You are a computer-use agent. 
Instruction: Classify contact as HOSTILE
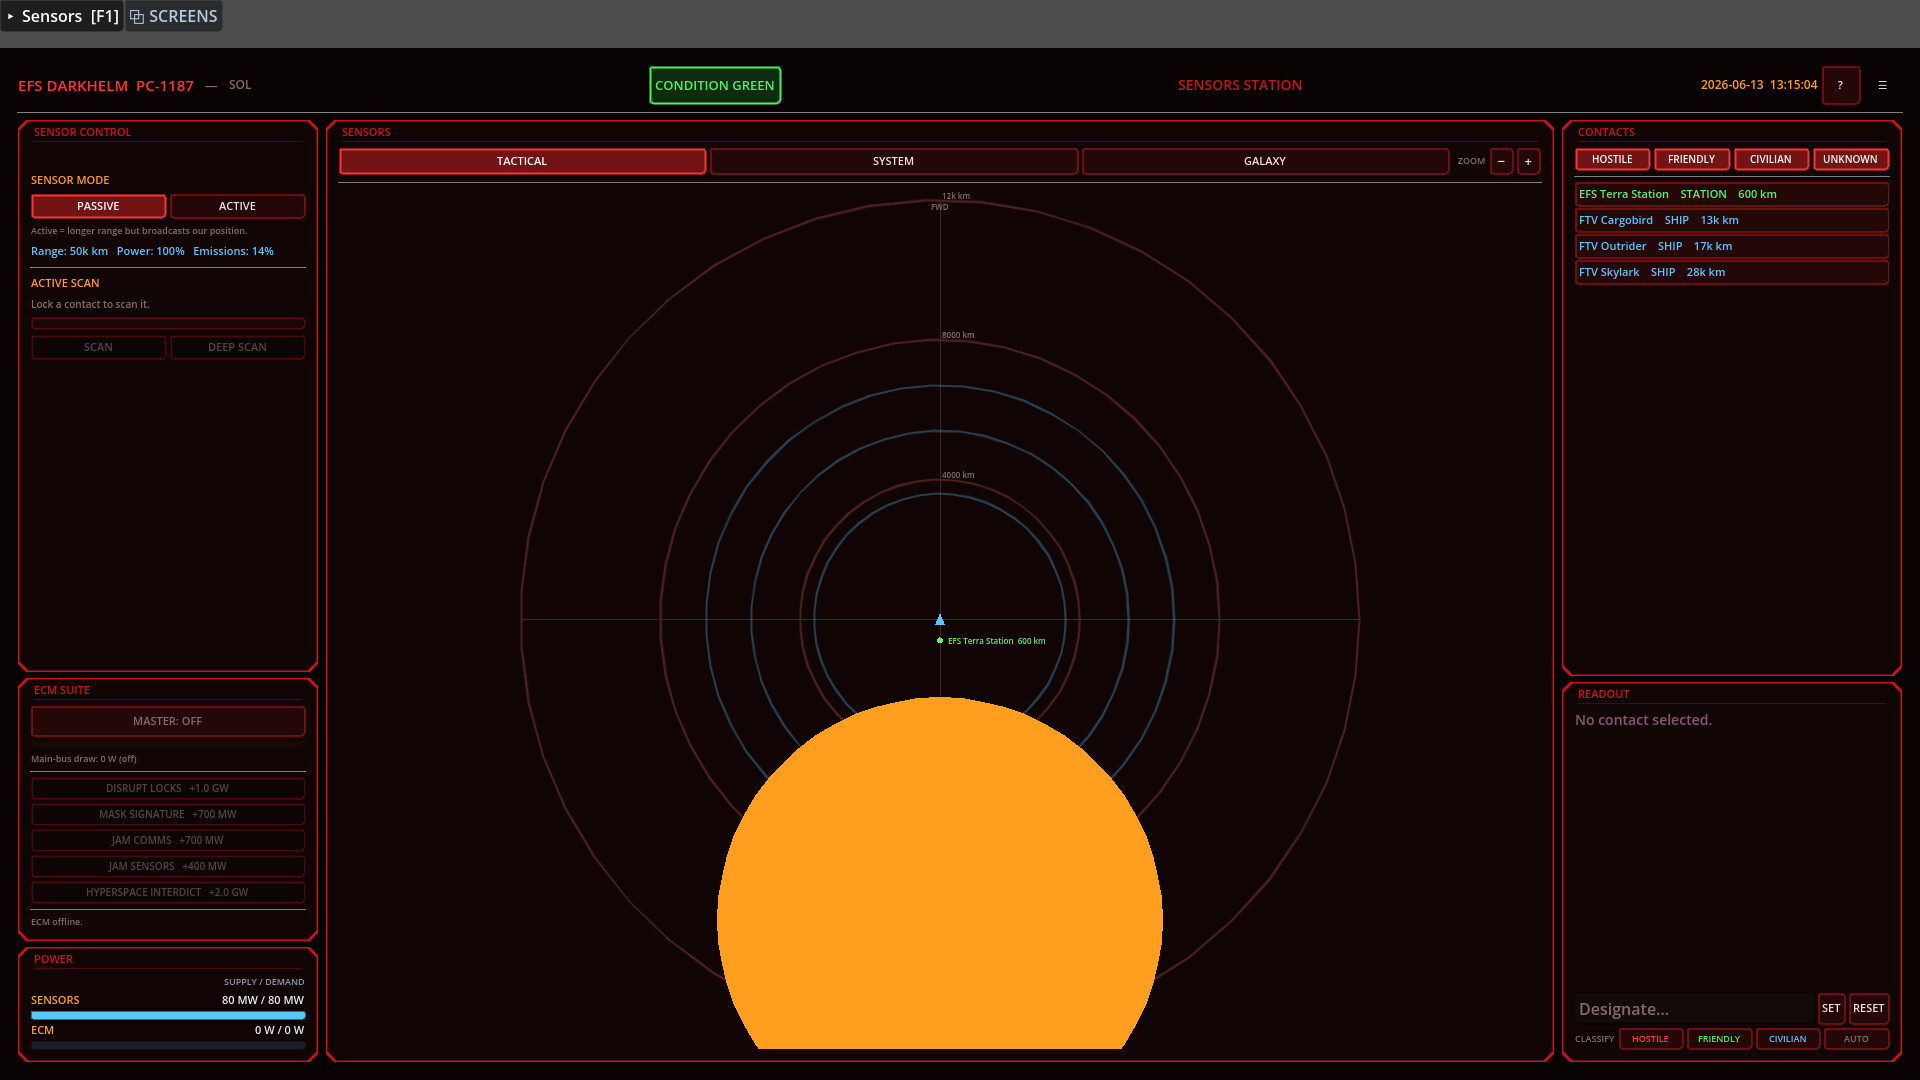pyautogui.click(x=1650, y=1039)
